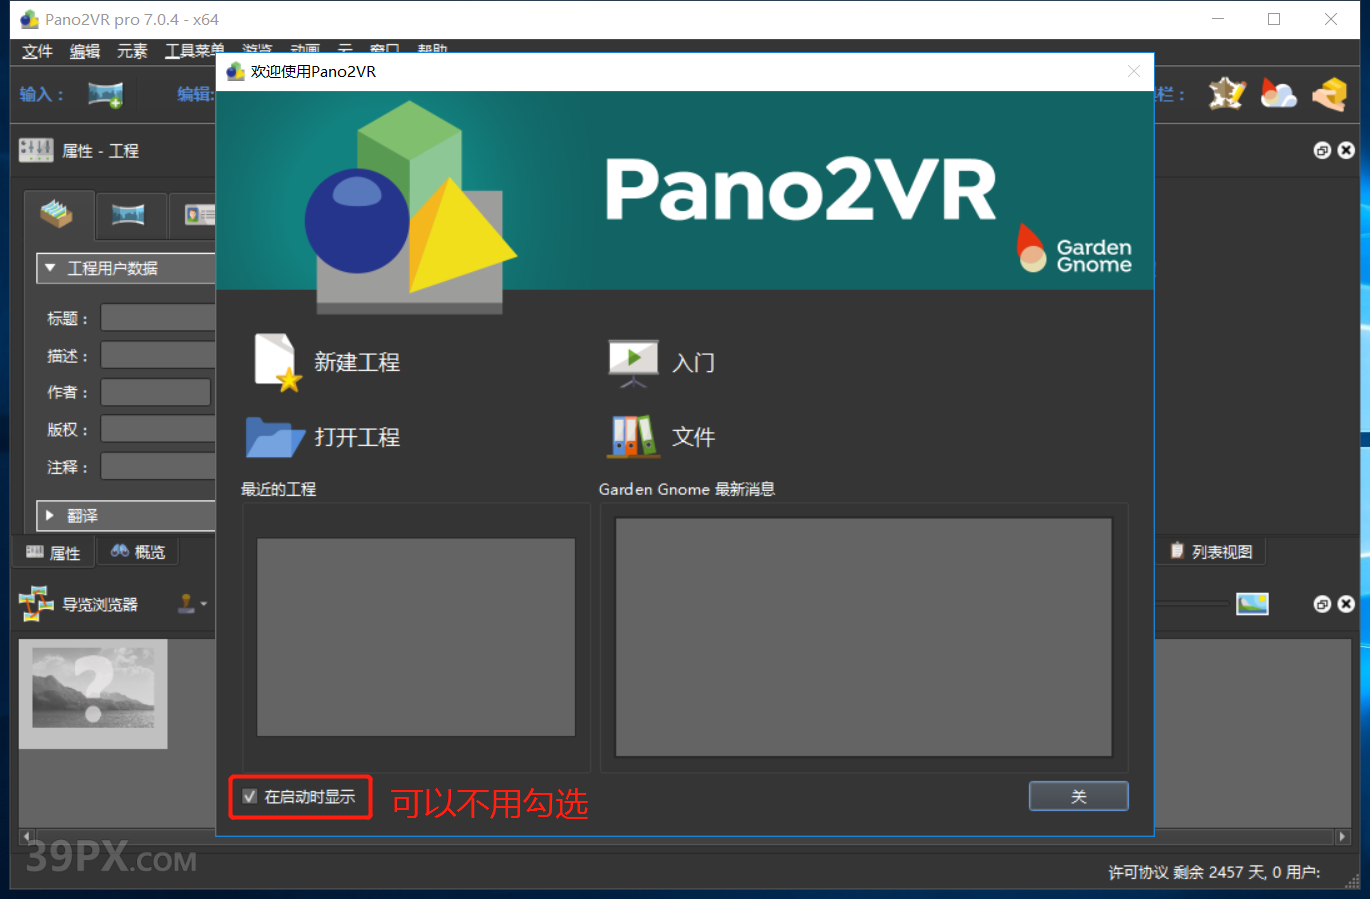Open the Google Maps tour map icon

tap(1226, 94)
